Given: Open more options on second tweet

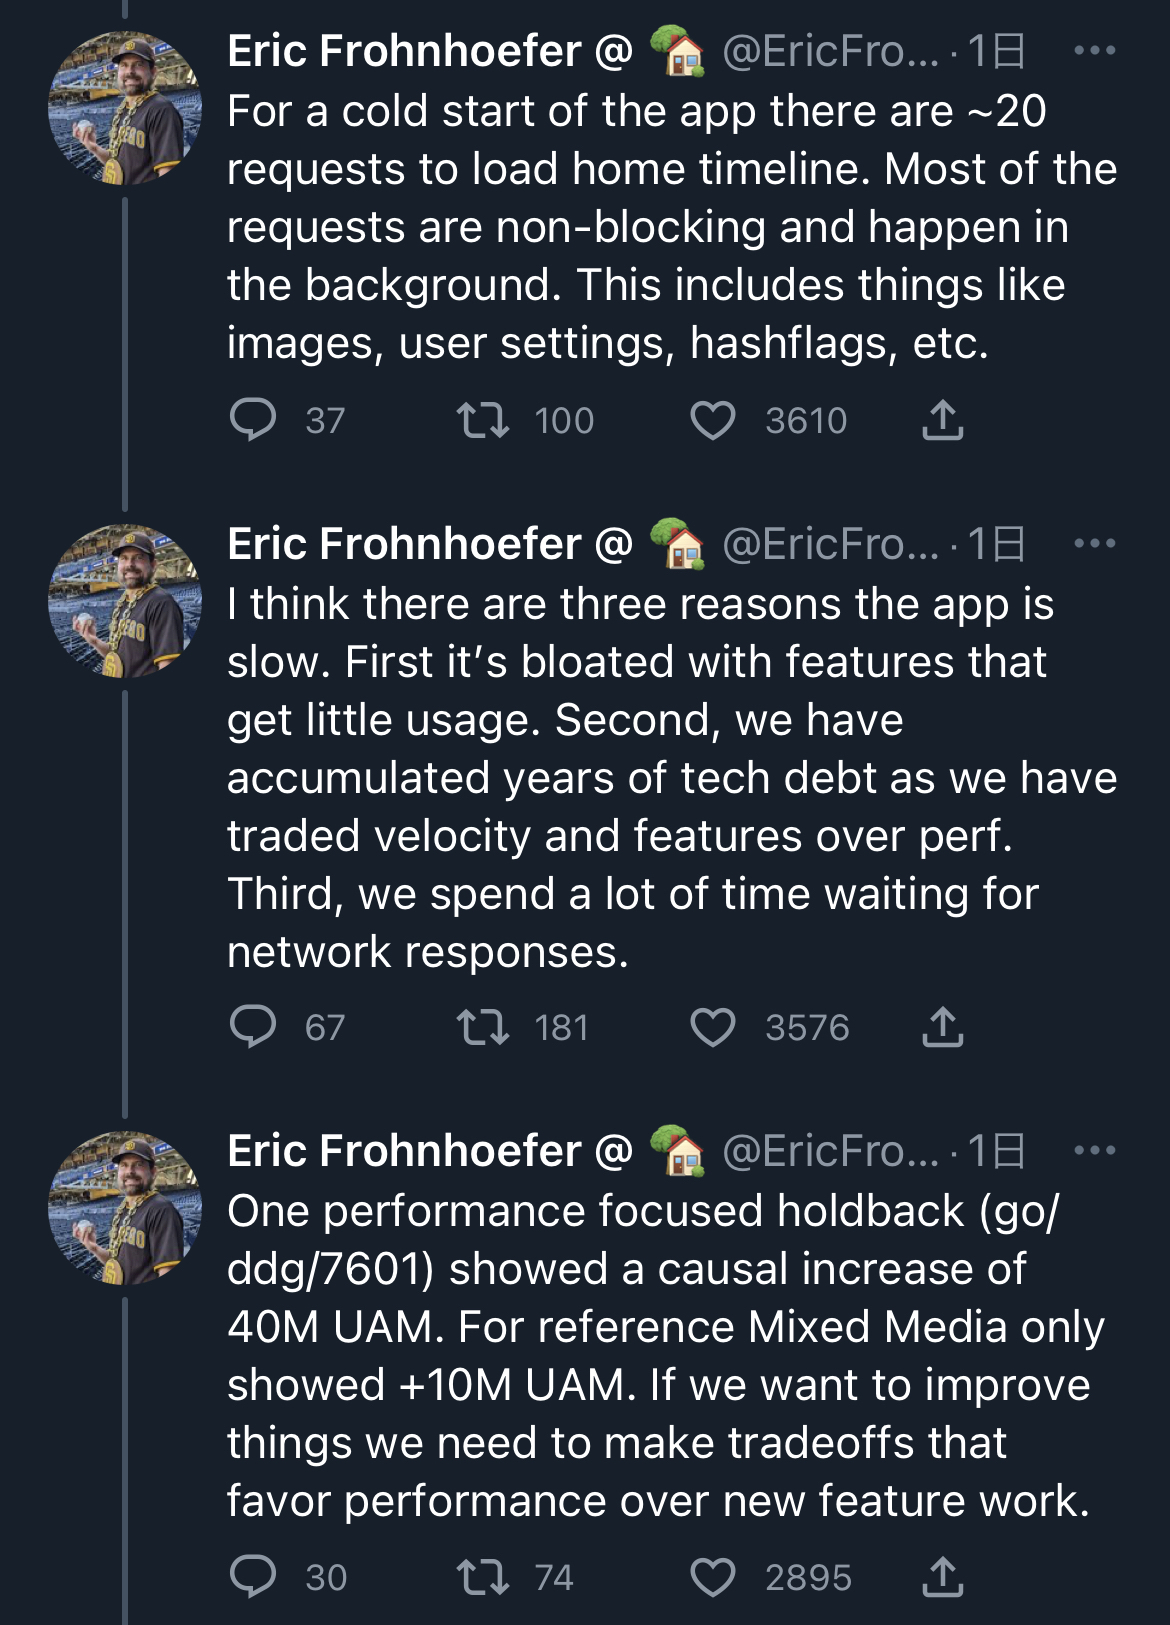Looking at the screenshot, I should pos(1094,544).
